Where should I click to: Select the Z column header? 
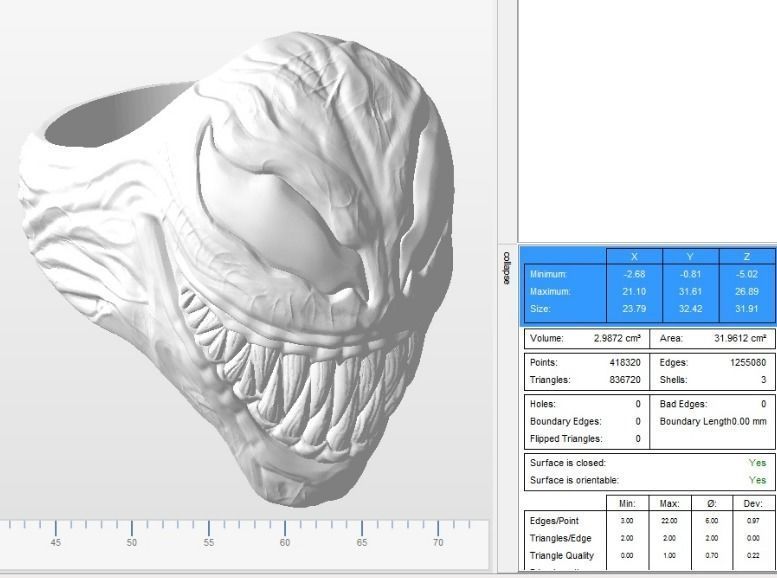[746, 256]
